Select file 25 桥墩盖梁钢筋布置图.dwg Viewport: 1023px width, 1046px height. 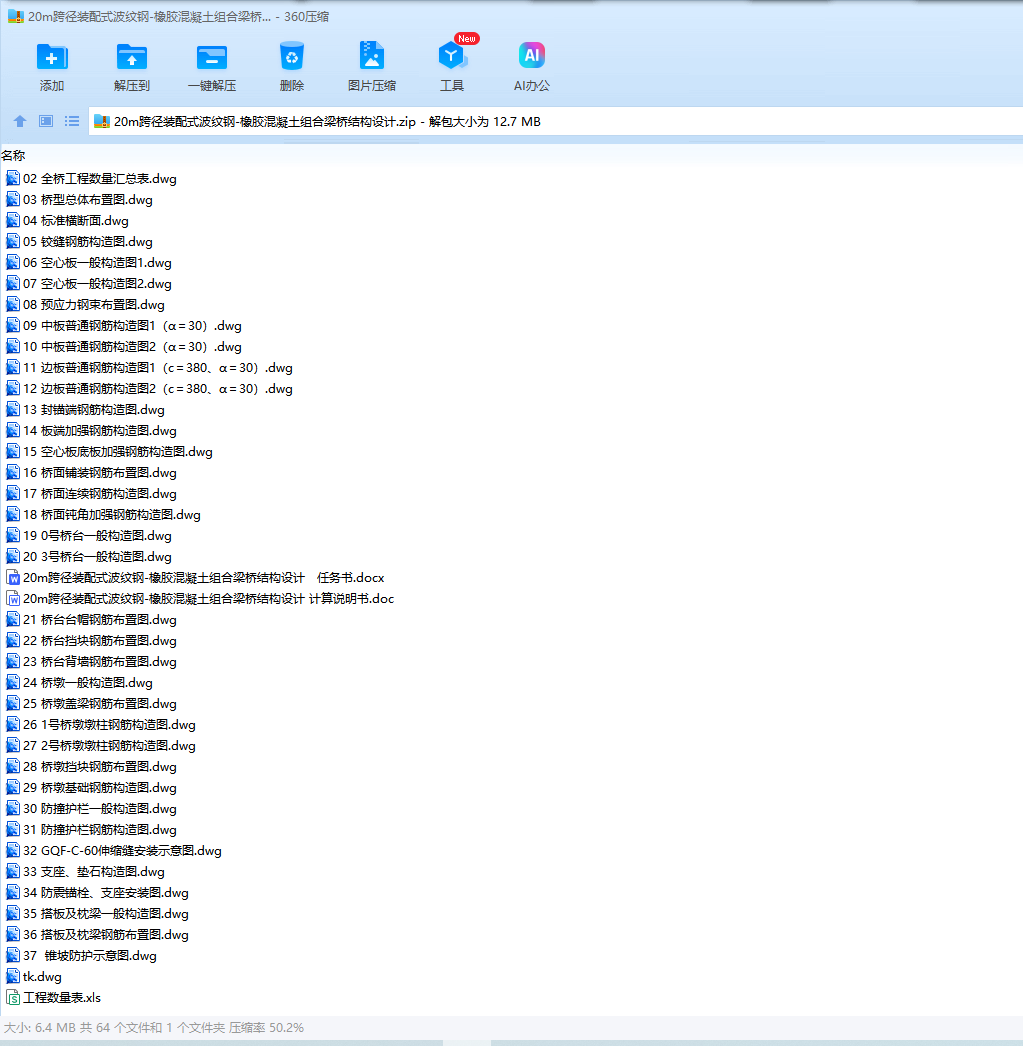coord(91,704)
